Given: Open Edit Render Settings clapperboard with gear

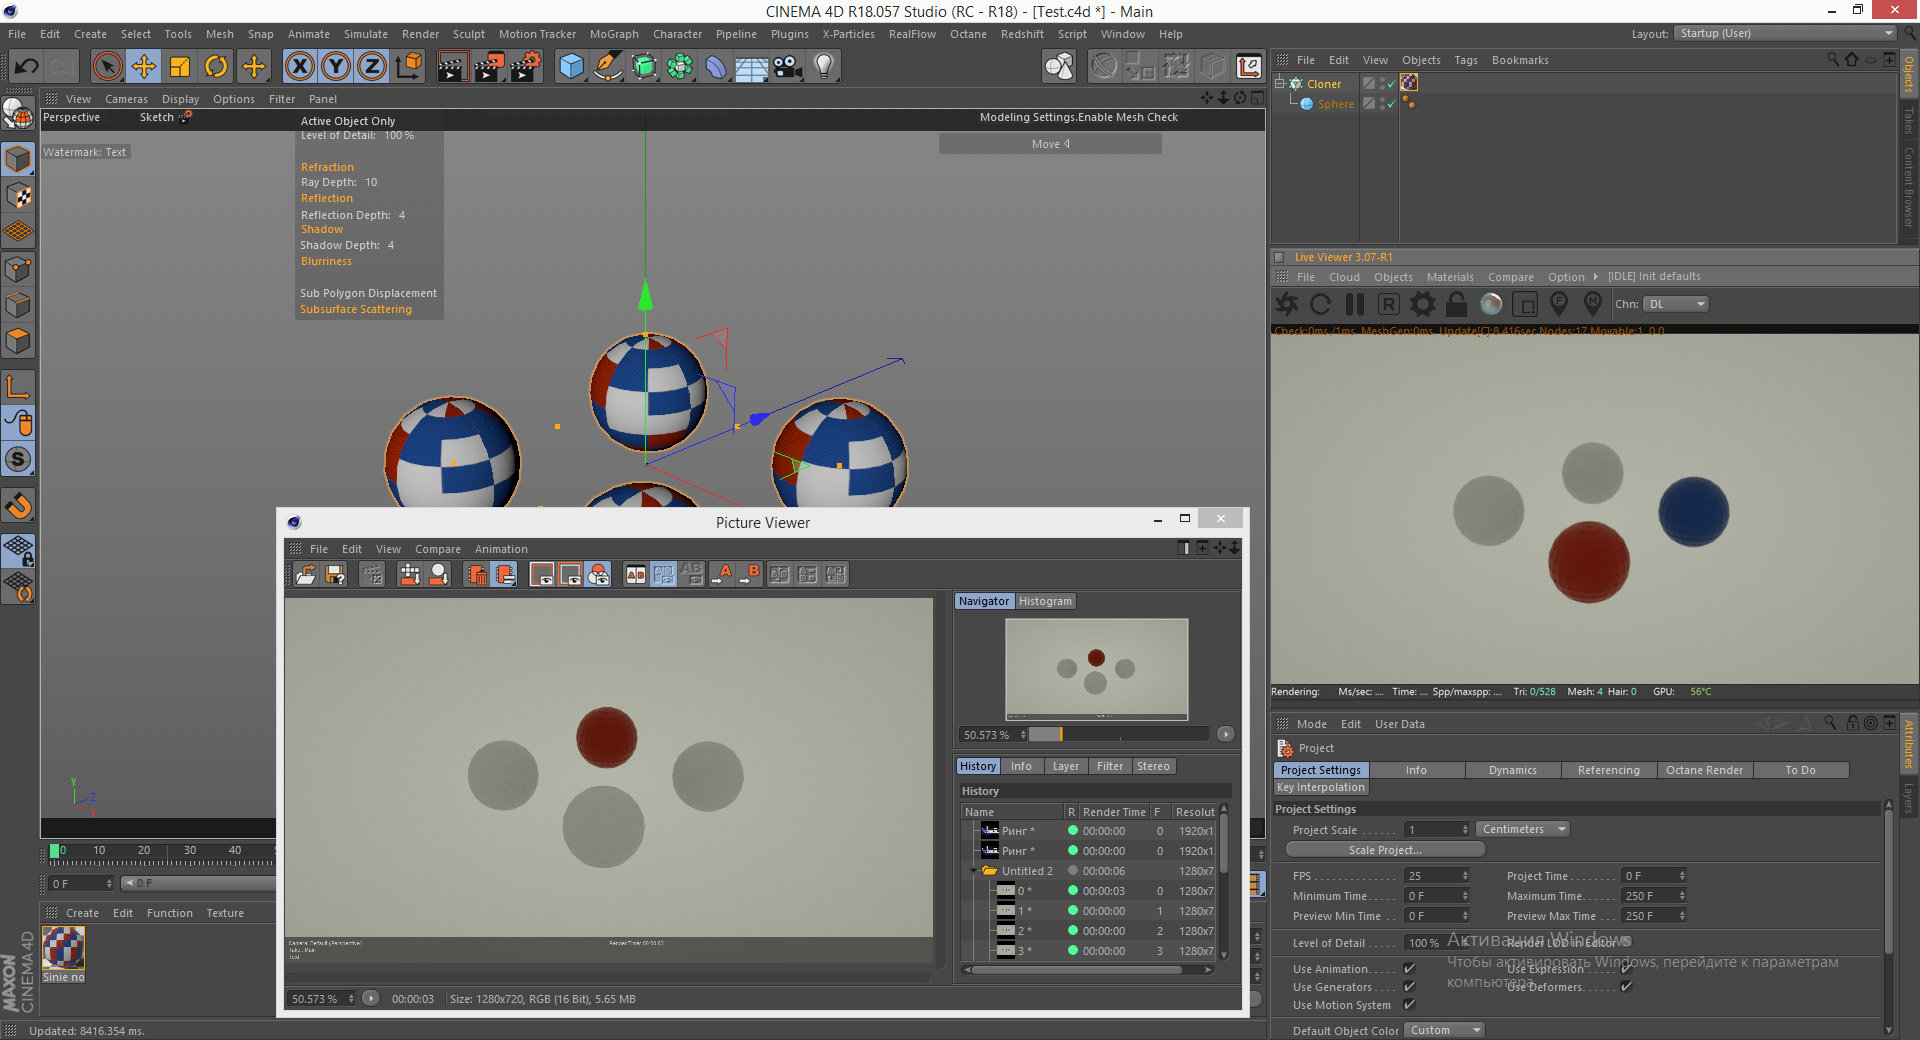Looking at the screenshot, I should [x=526, y=67].
